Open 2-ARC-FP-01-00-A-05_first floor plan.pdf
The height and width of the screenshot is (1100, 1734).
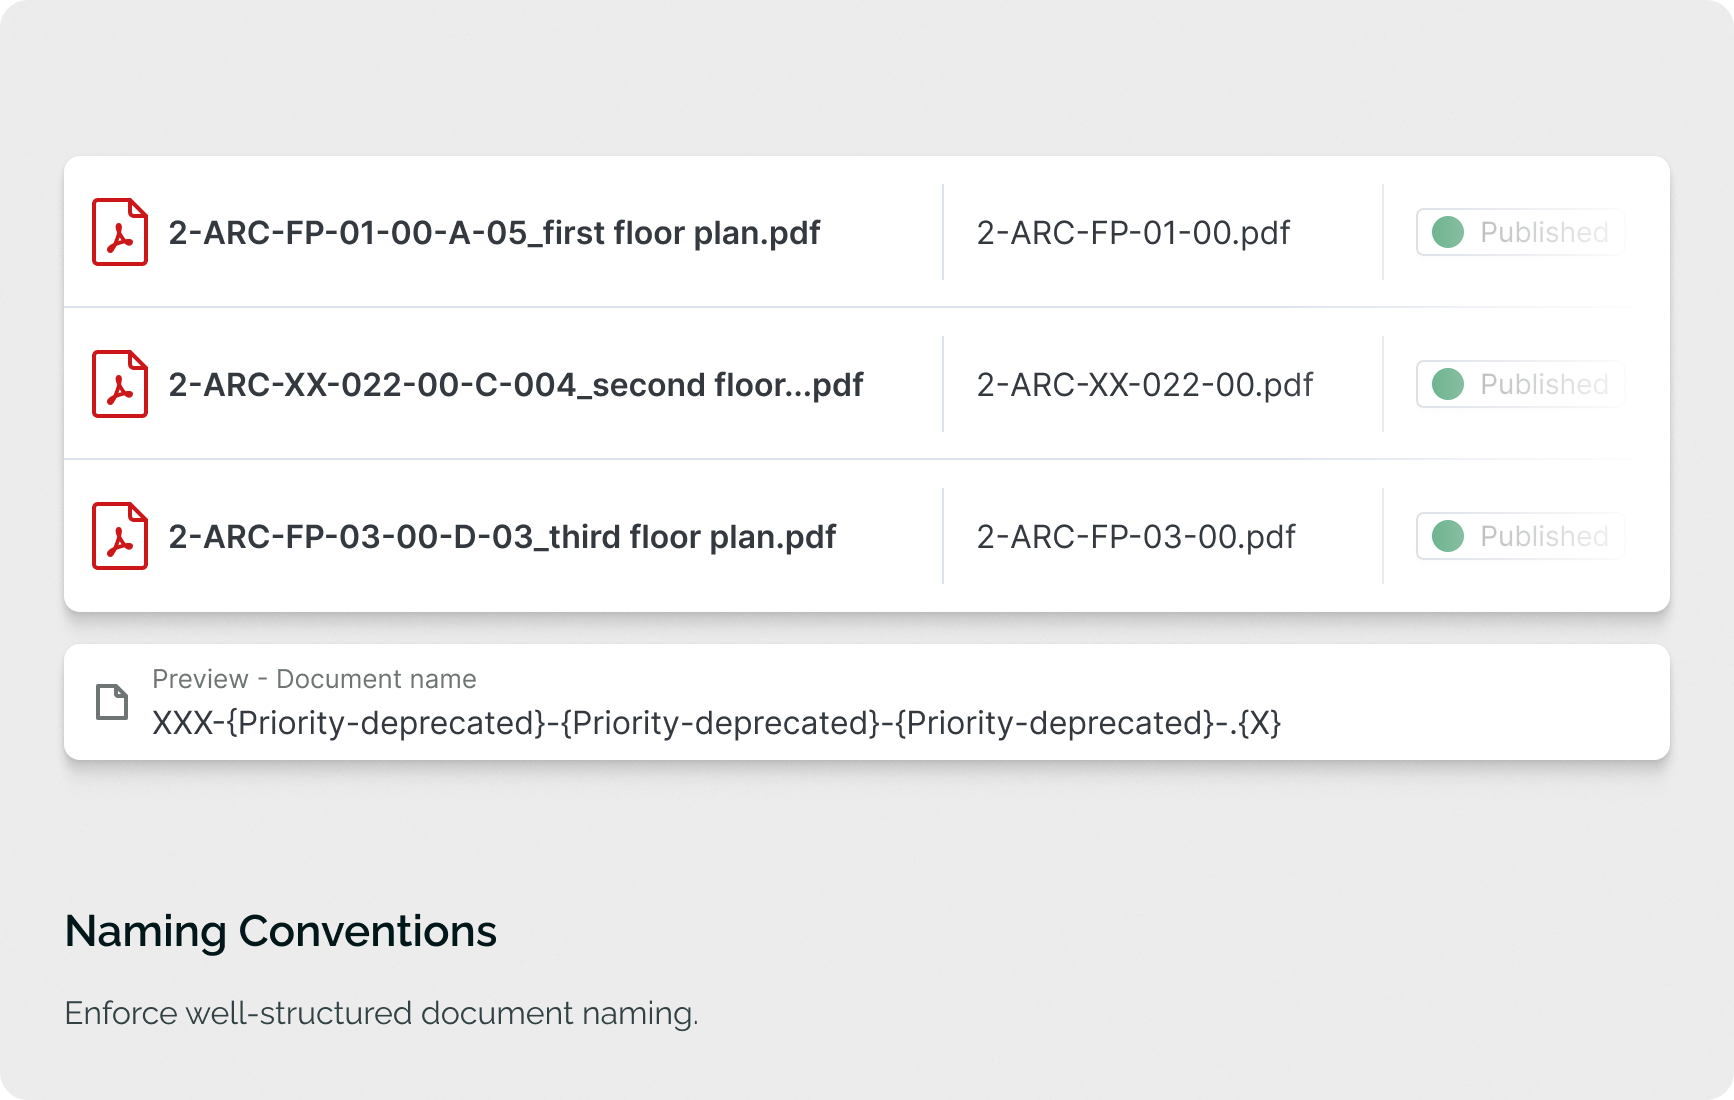click(494, 233)
